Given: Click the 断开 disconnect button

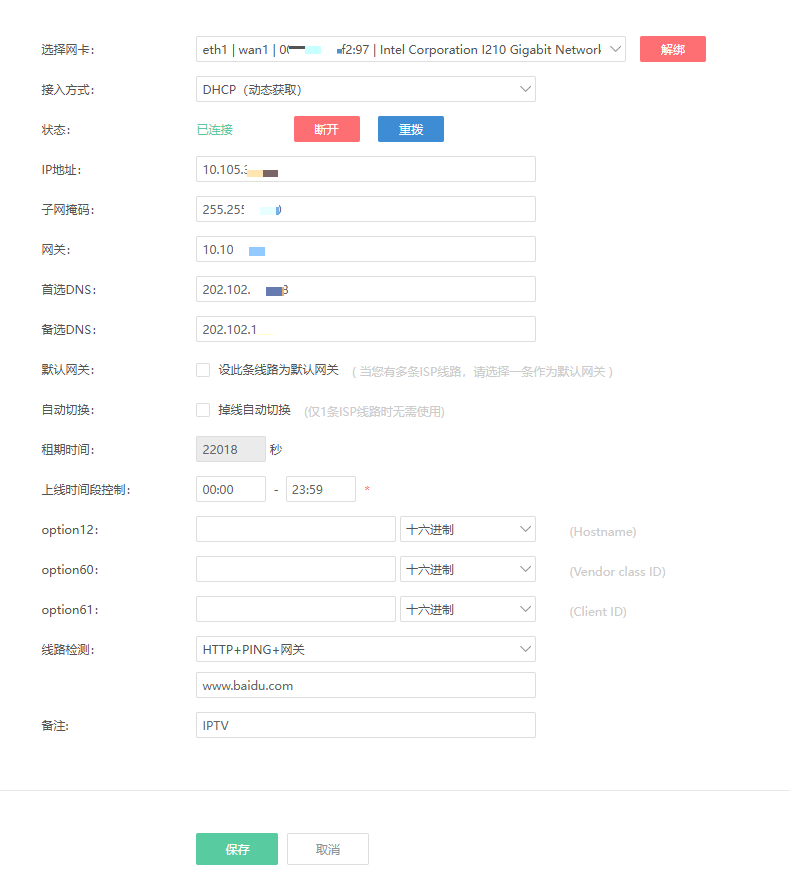Looking at the screenshot, I should point(326,129).
